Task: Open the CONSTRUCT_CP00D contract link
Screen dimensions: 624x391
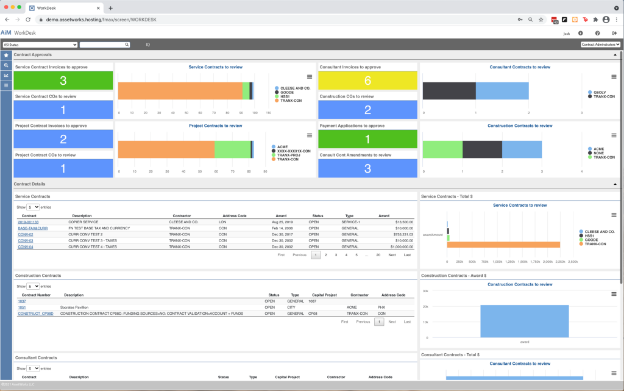Action: [x=35, y=314]
